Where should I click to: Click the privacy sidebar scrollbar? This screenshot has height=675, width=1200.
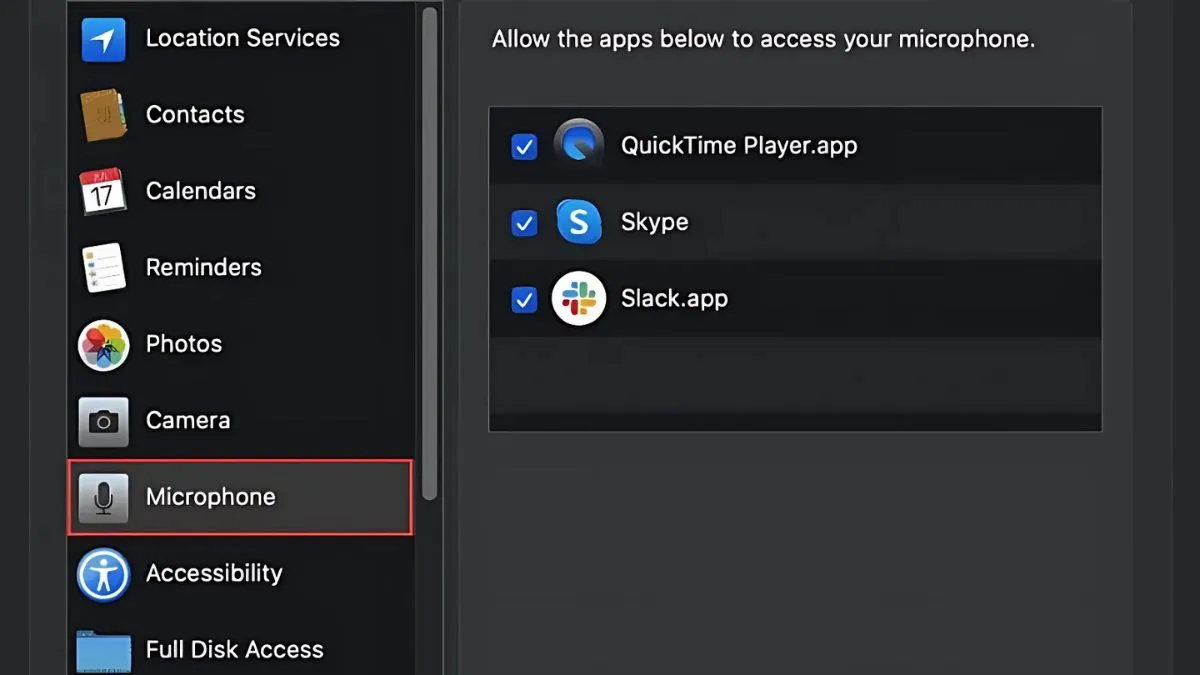click(430, 250)
